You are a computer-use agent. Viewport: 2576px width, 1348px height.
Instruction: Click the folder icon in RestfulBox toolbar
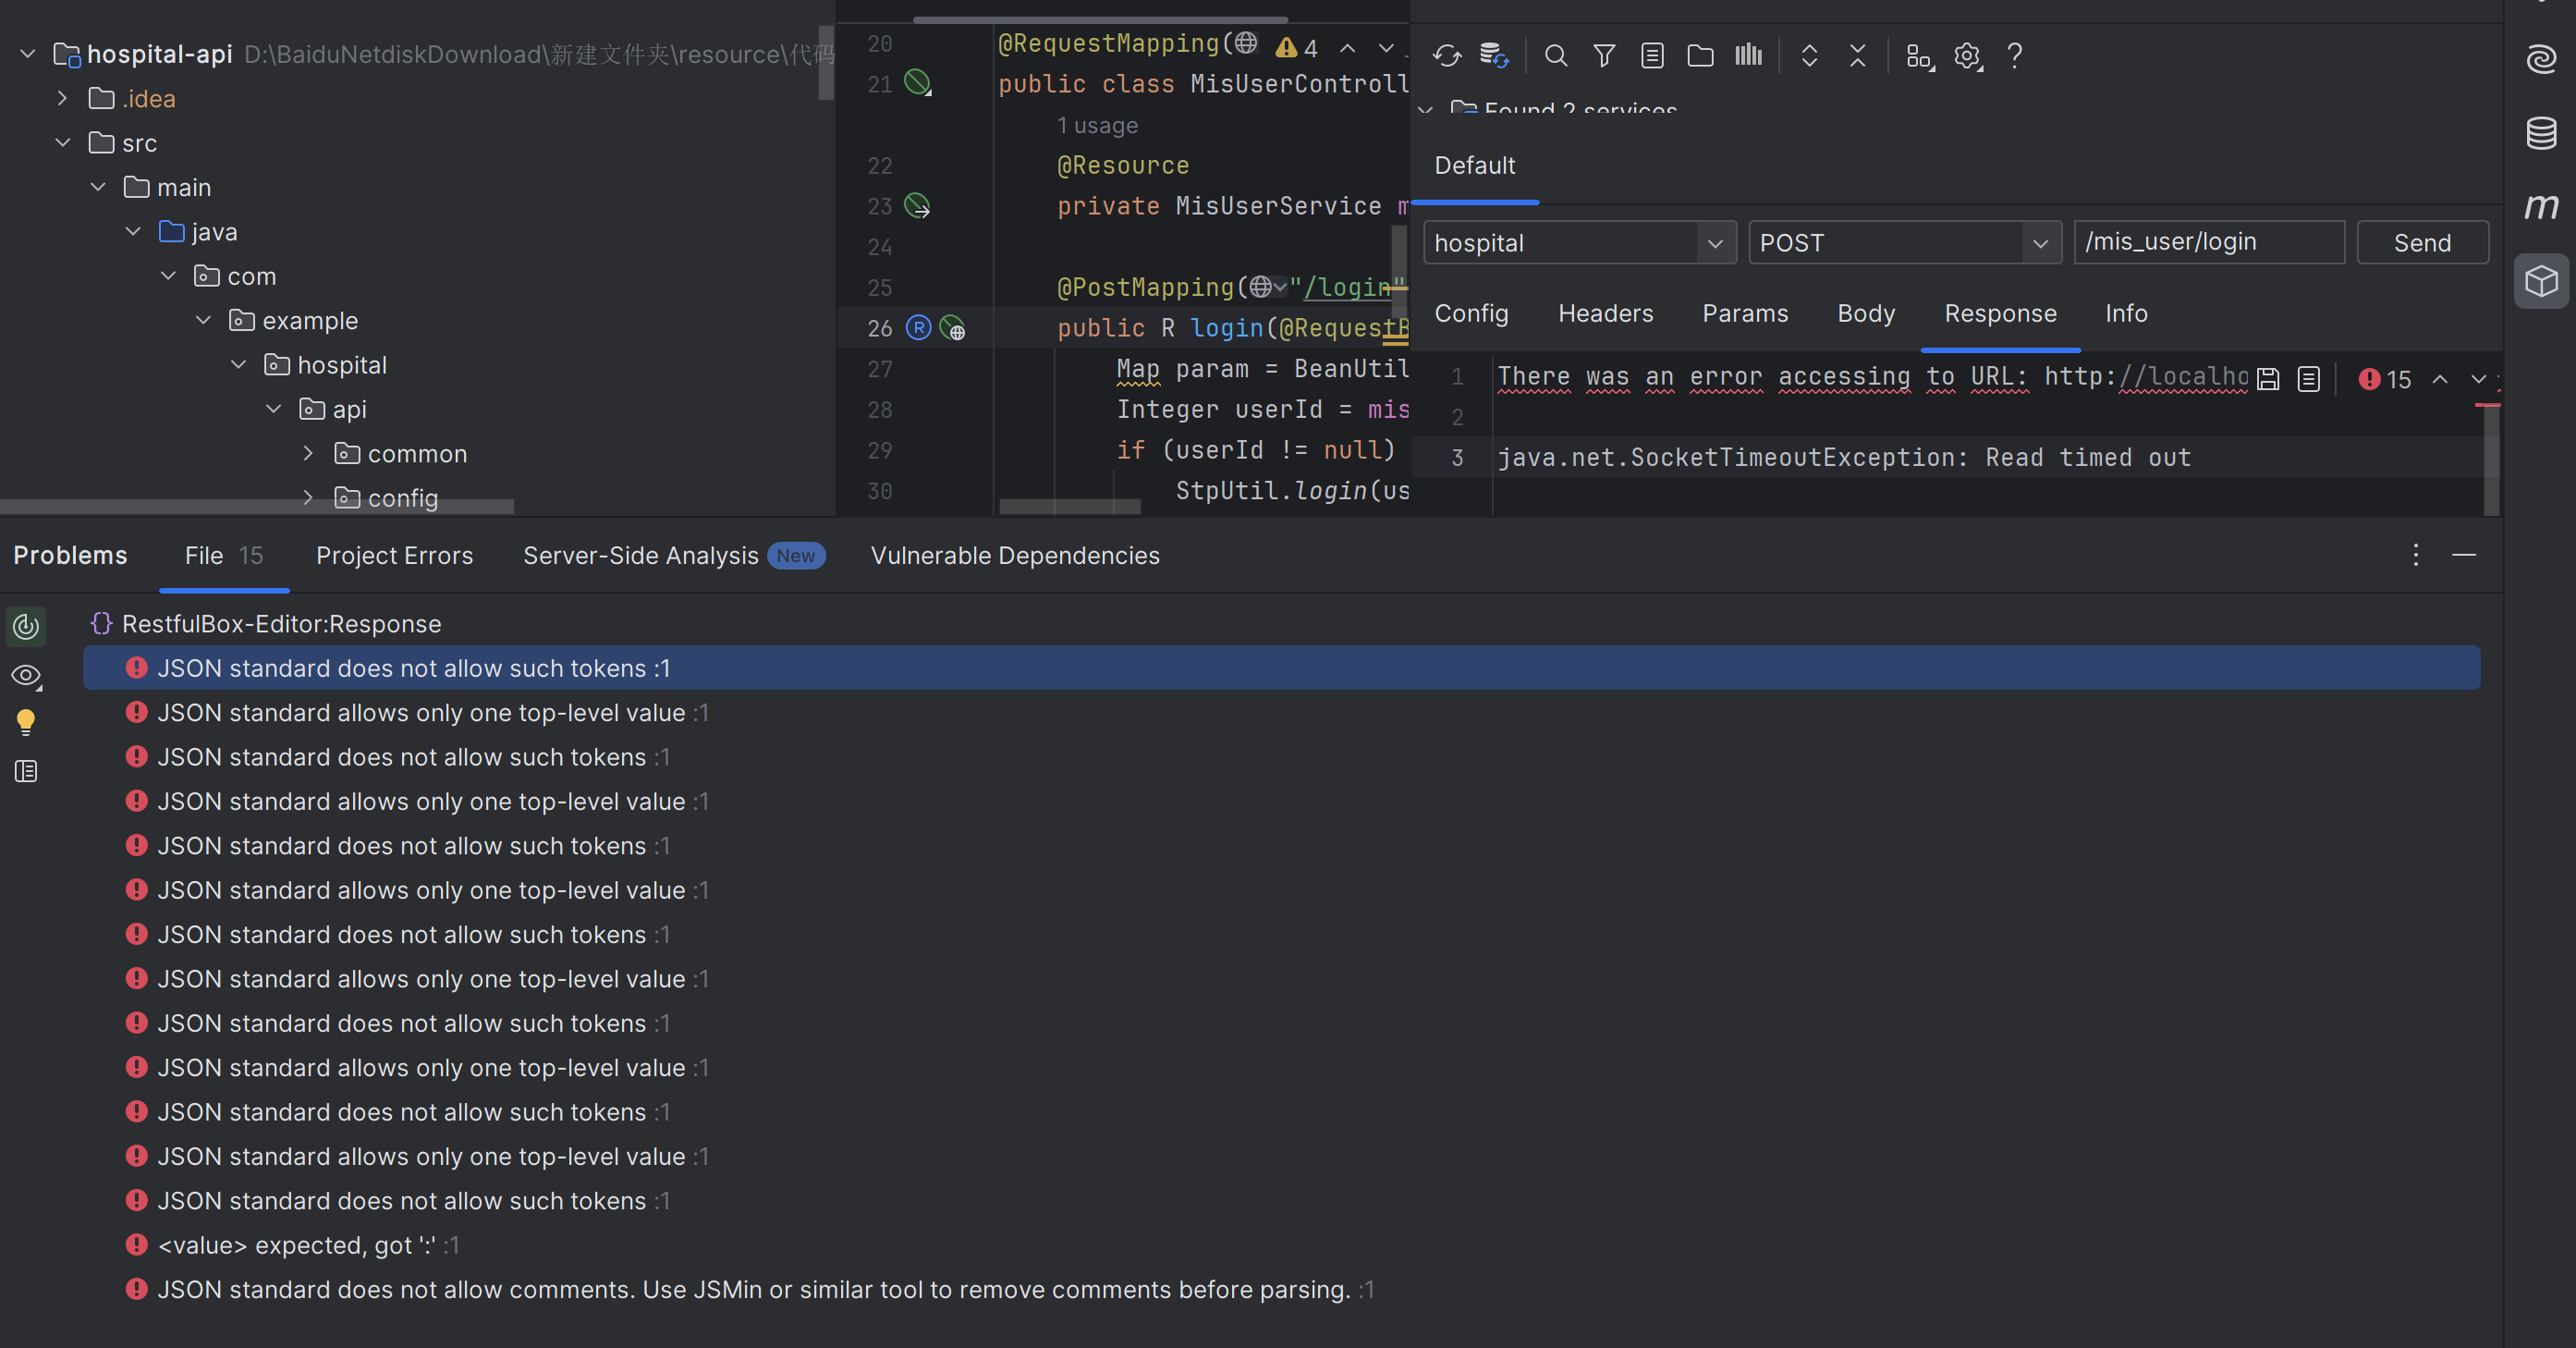click(x=1700, y=56)
